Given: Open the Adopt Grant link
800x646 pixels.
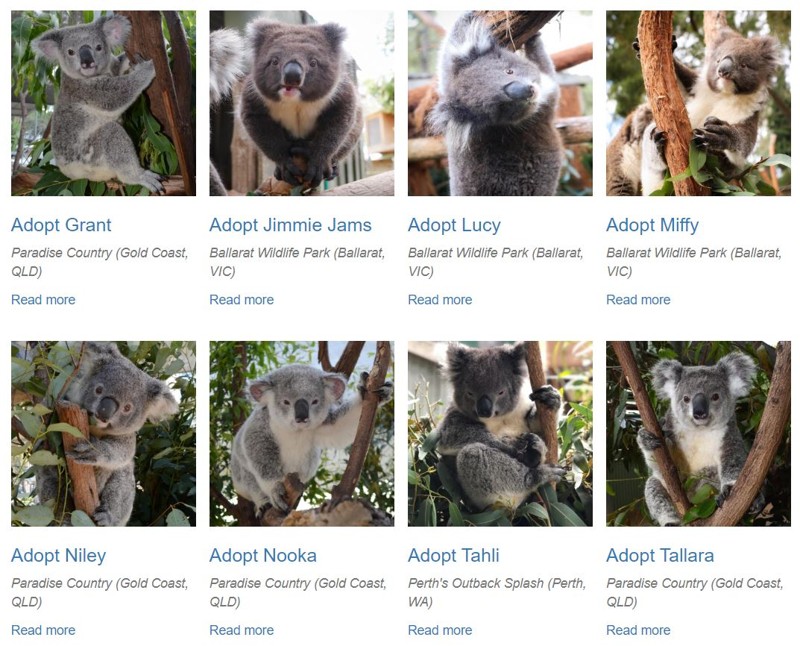Looking at the screenshot, I should [x=61, y=225].
